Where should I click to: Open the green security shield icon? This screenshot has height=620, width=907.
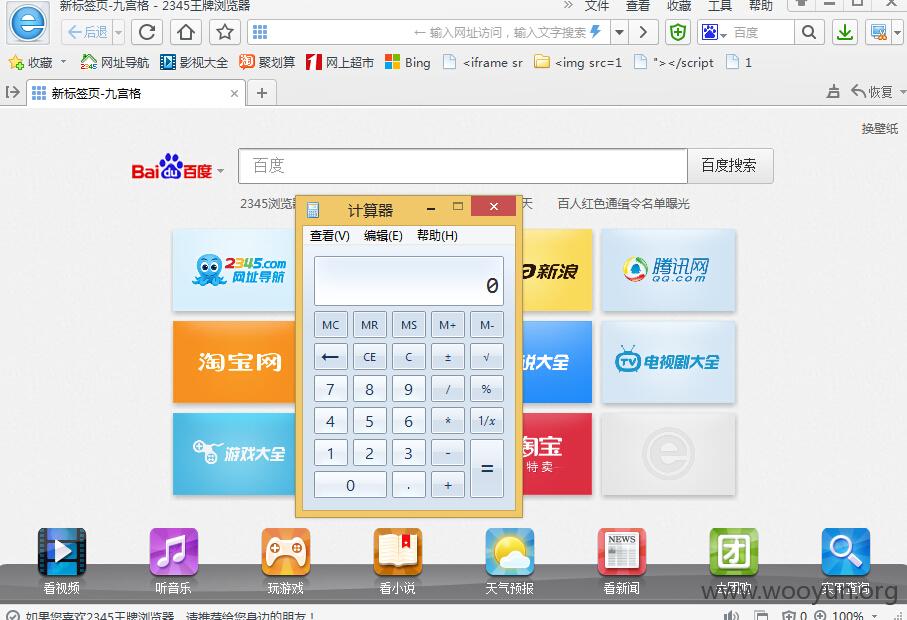[677, 32]
